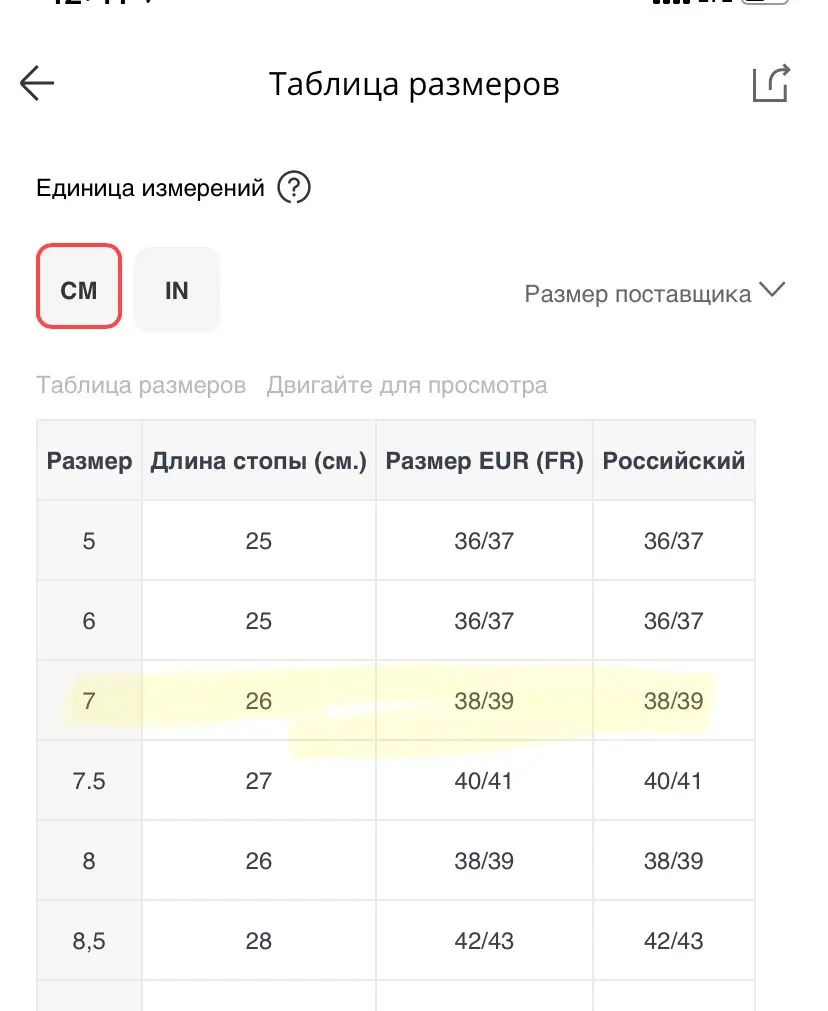Viewport: 828px width, 1011px height.
Task: Select the size 6 row
Action: (89, 621)
